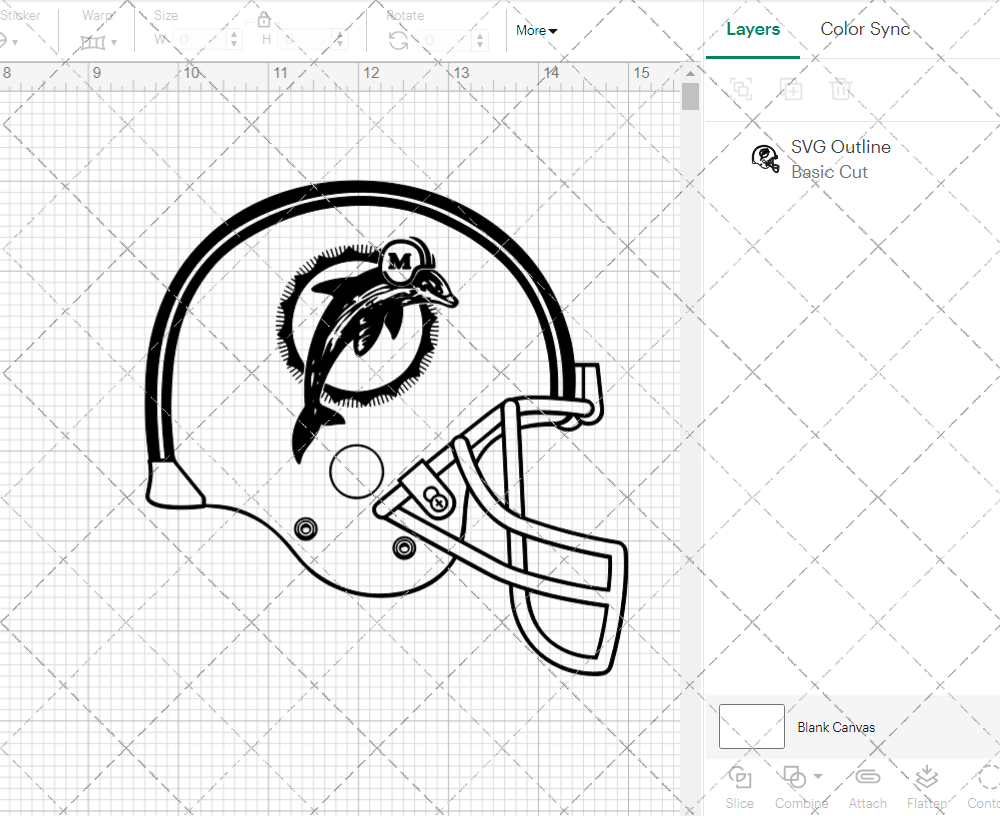
Task: Click the group/add icon in the Layers panel
Action: click(740, 89)
